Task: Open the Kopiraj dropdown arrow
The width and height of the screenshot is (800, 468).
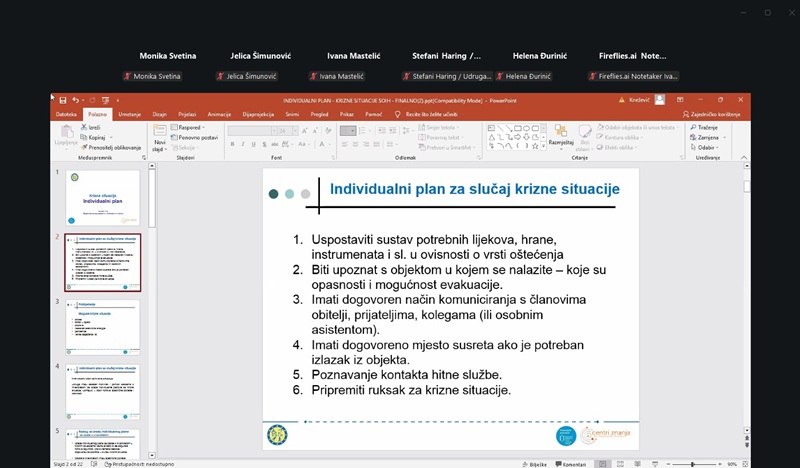Action: click(109, 138)
